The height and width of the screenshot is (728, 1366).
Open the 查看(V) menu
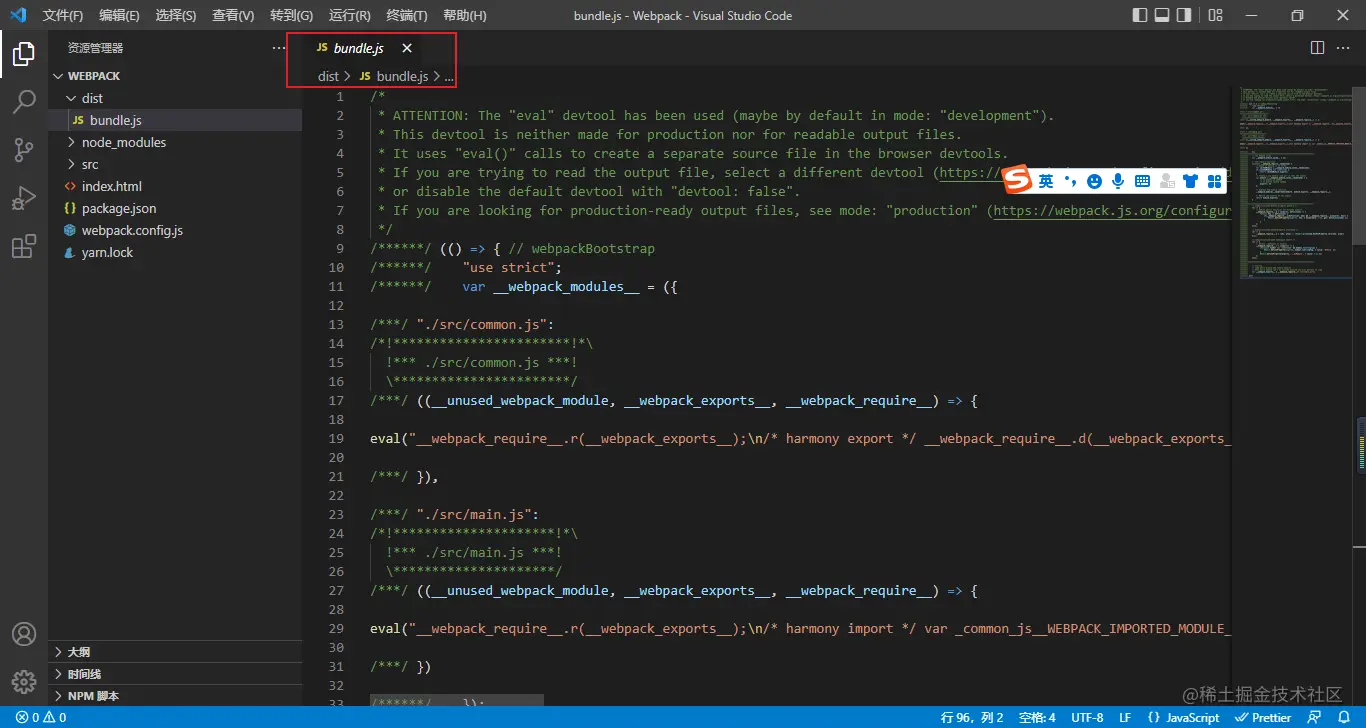coord(233,15)
